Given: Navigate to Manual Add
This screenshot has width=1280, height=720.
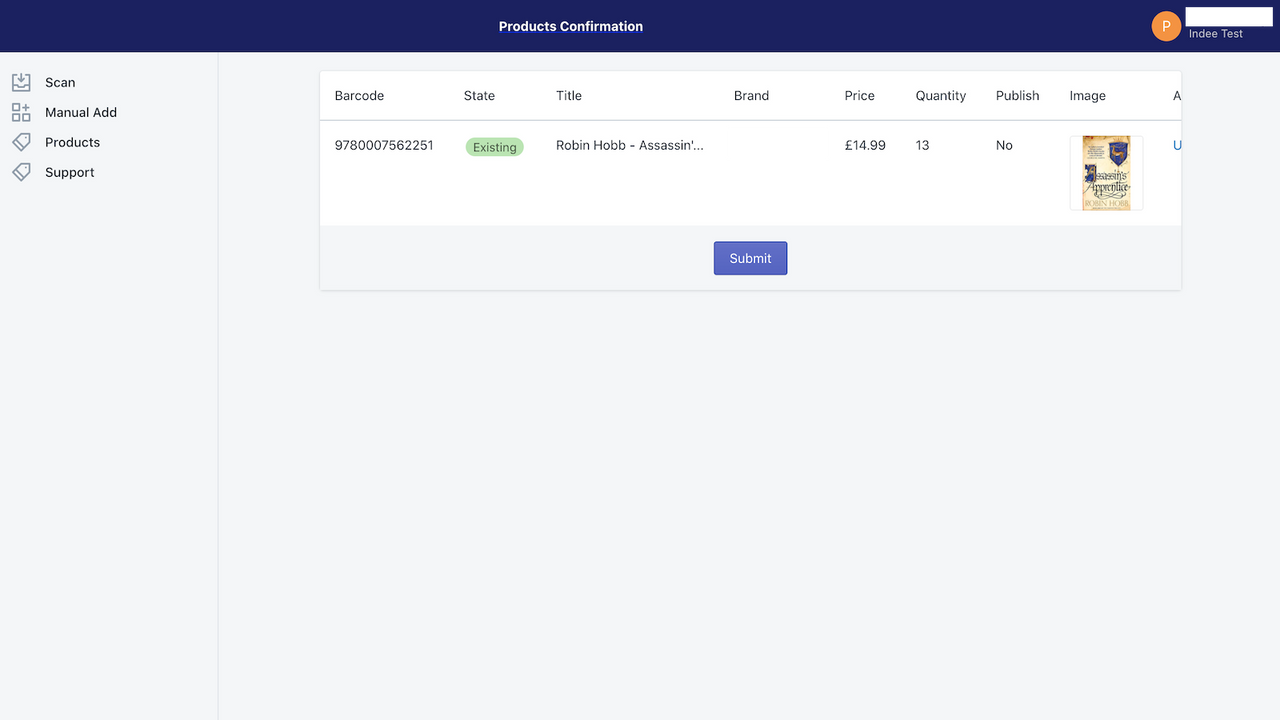Looking at the screenshot, I should 80,112.
